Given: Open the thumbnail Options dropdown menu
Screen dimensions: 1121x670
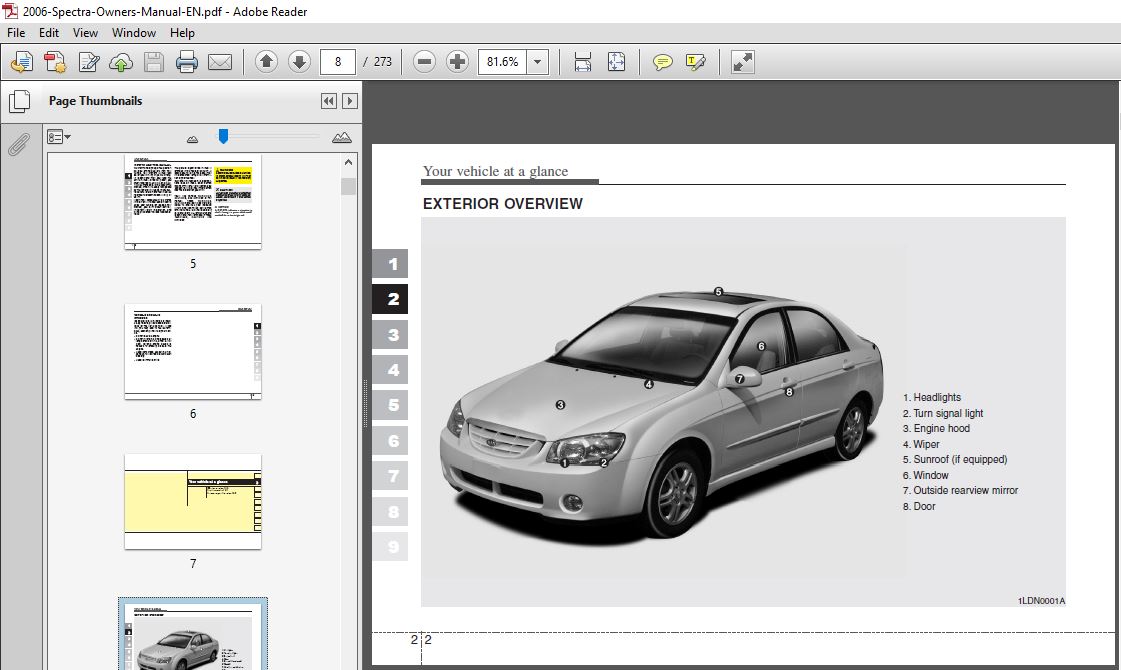Looking at the screenshot, I should pos(59,137).
